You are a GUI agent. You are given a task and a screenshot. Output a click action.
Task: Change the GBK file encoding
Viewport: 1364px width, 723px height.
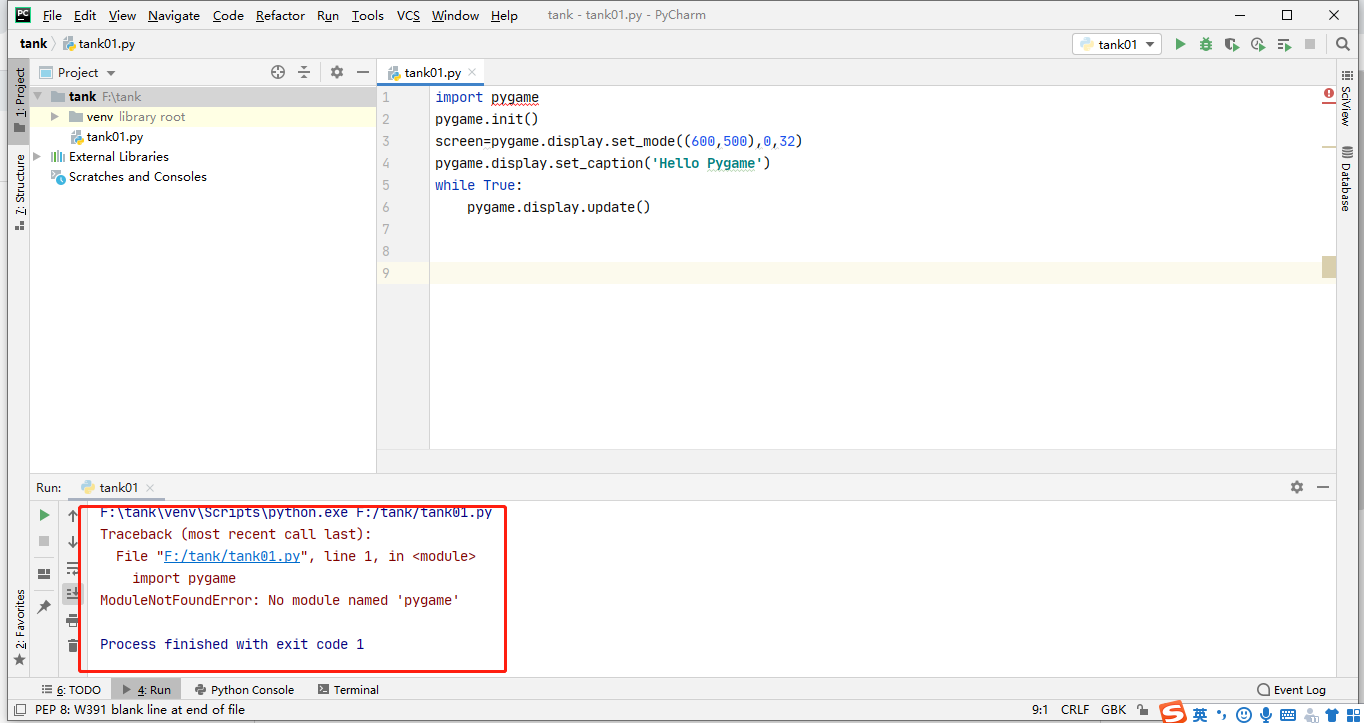(1114, 710)
